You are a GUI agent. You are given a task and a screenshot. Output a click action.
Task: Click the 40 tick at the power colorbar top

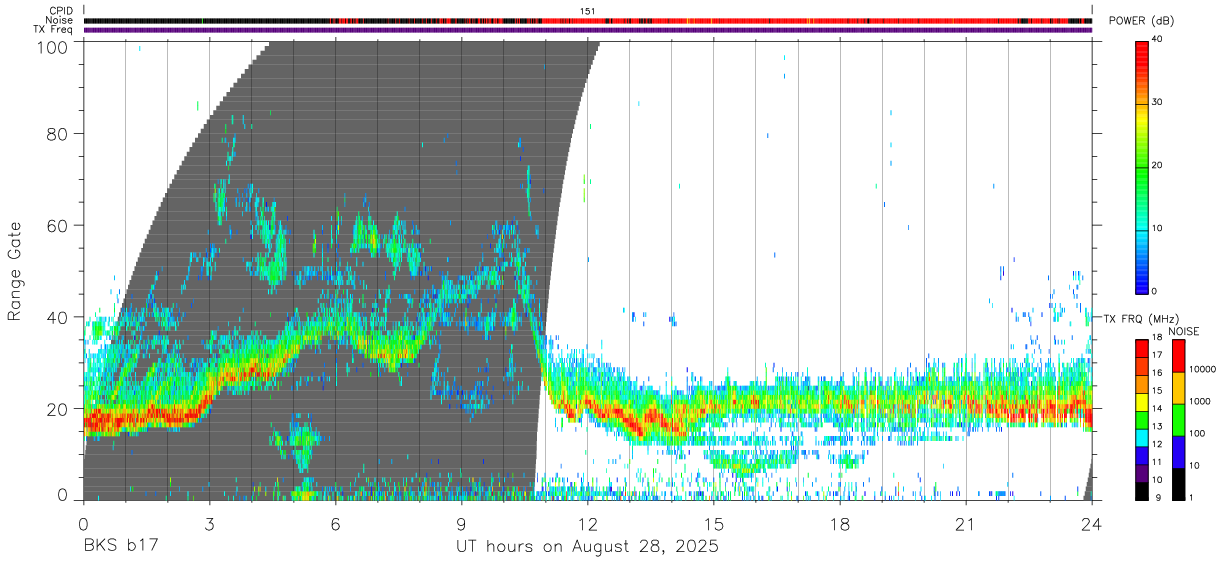[1158, 40]
